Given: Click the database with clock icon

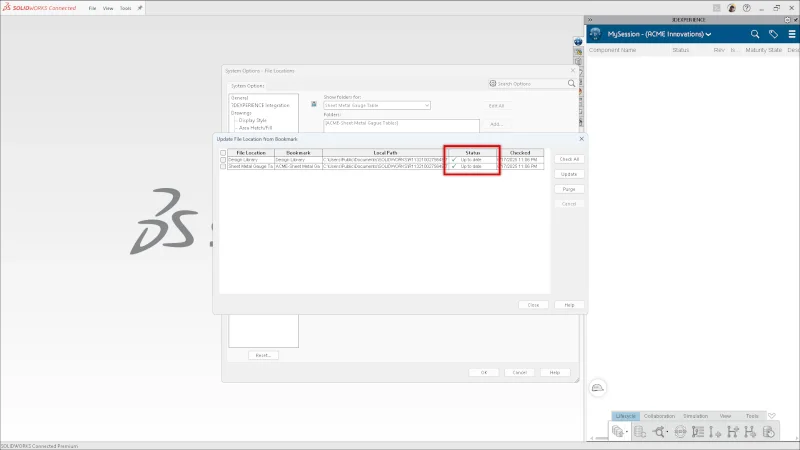Looking at the screenshot, I should 768,432.
